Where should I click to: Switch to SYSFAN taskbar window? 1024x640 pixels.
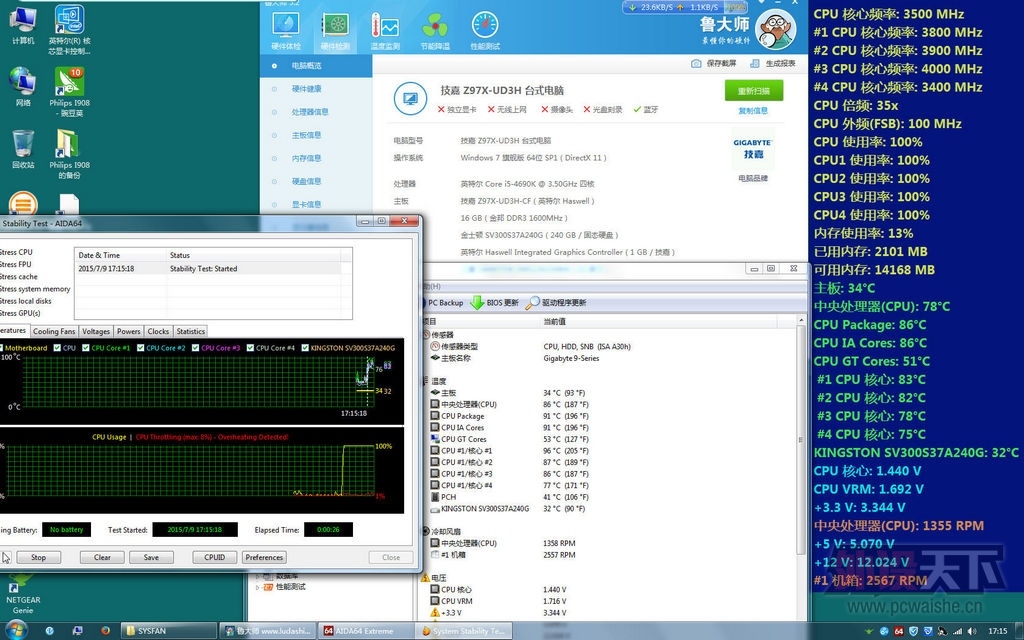coord(168,631)
